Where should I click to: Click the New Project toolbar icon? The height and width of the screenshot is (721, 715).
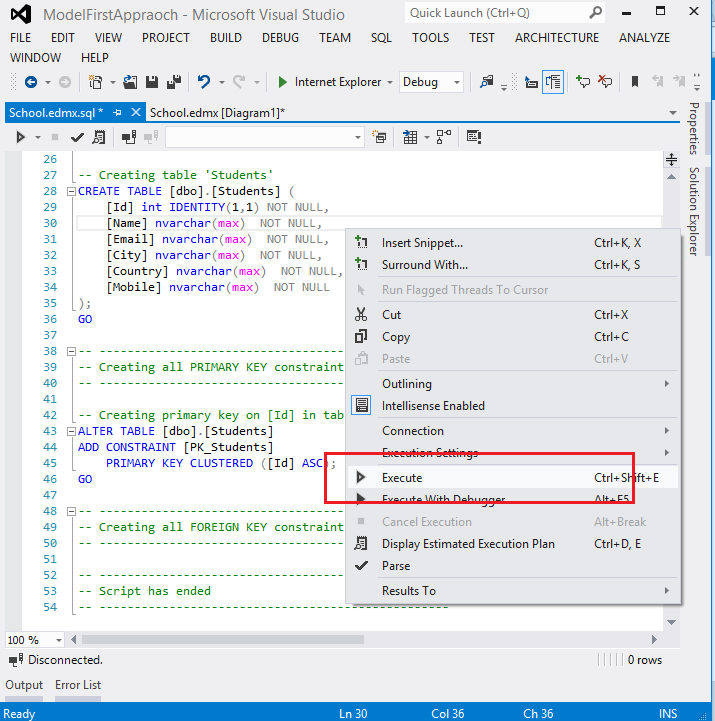[95, 82]
